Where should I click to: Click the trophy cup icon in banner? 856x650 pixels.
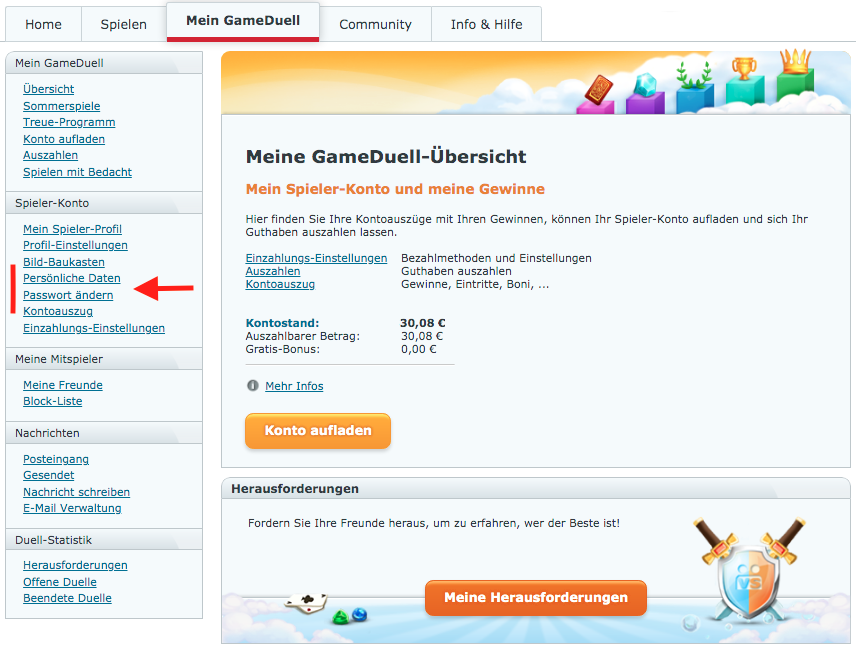point(744,69)
